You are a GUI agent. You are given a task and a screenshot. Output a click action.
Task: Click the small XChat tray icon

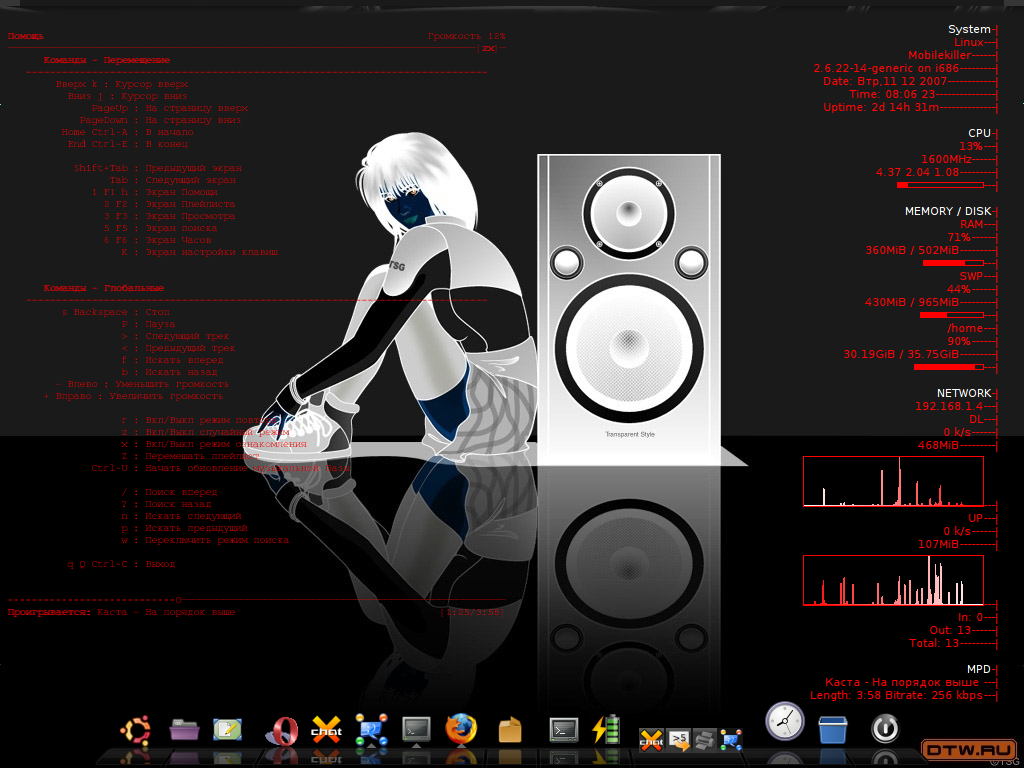pos(650,740)
